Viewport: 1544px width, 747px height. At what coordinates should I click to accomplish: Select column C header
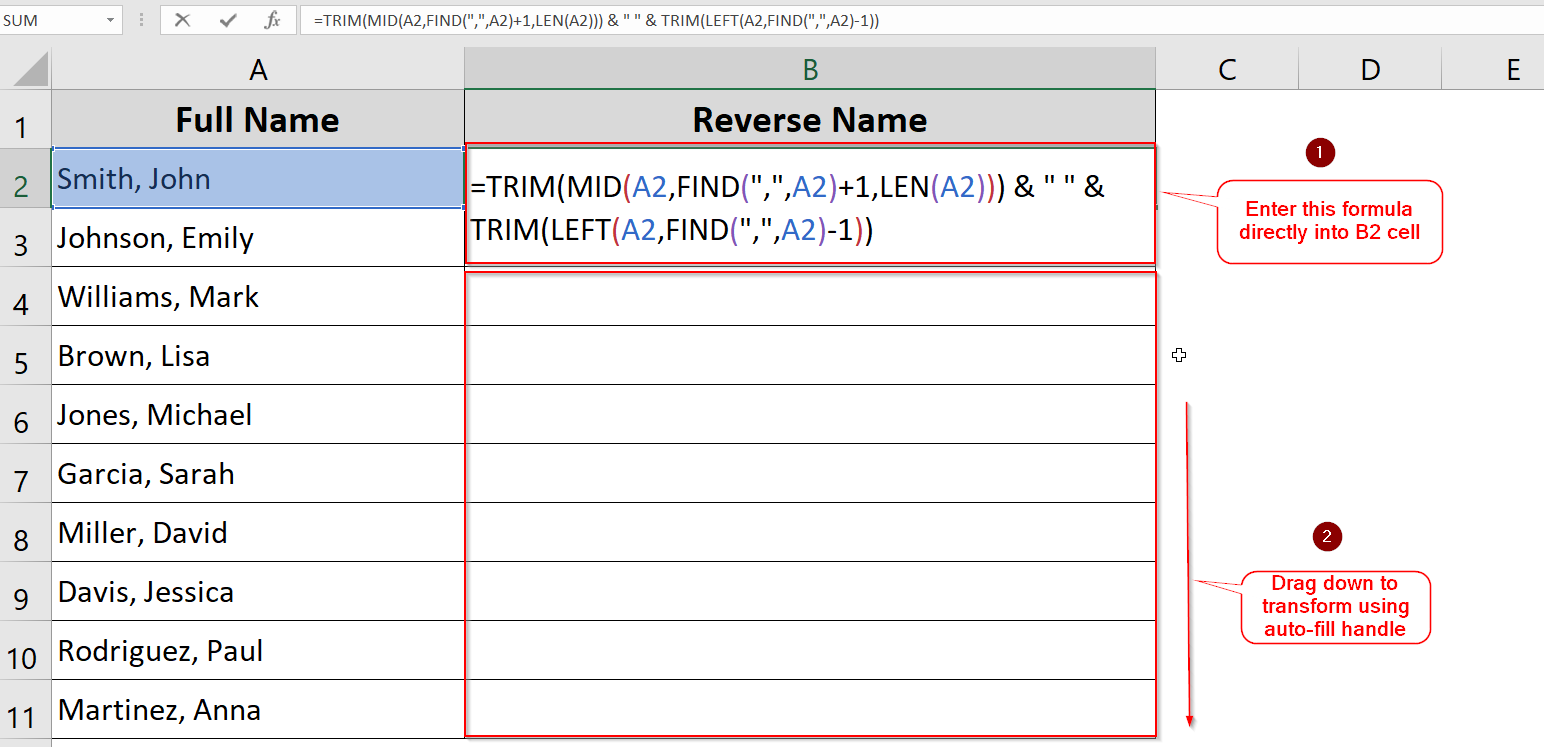point(1227,68)
